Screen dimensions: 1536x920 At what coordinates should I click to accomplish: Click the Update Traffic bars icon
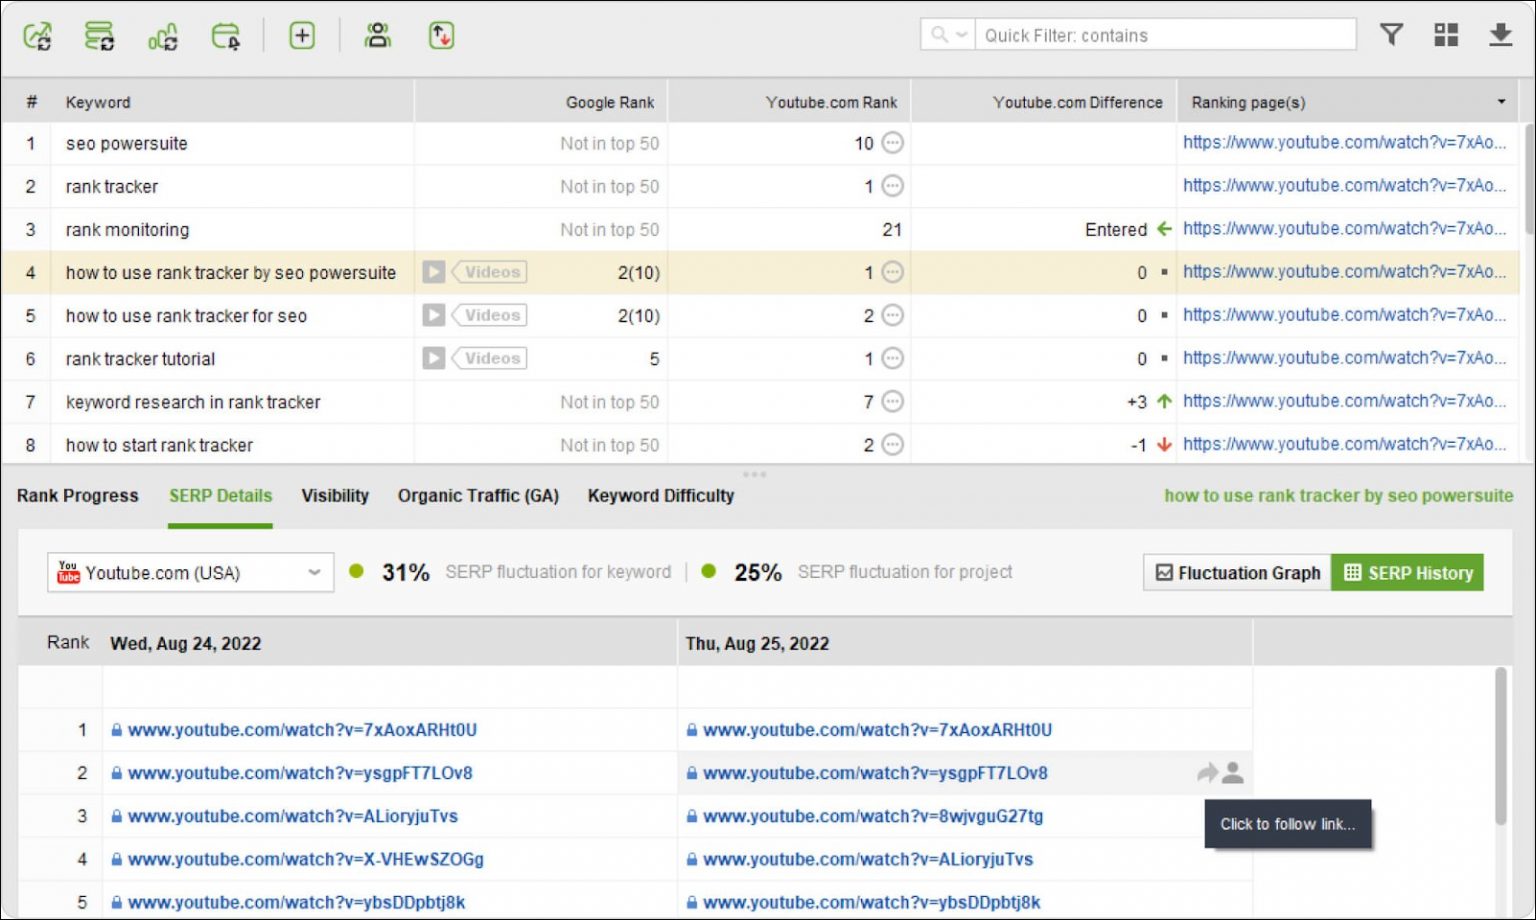(x=163, y=36)
